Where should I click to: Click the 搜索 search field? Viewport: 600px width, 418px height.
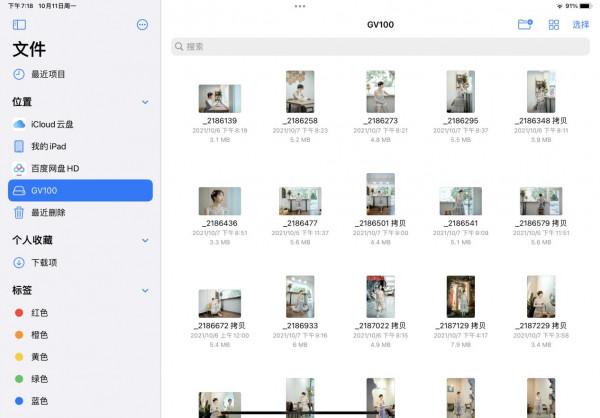coord(380,46)
